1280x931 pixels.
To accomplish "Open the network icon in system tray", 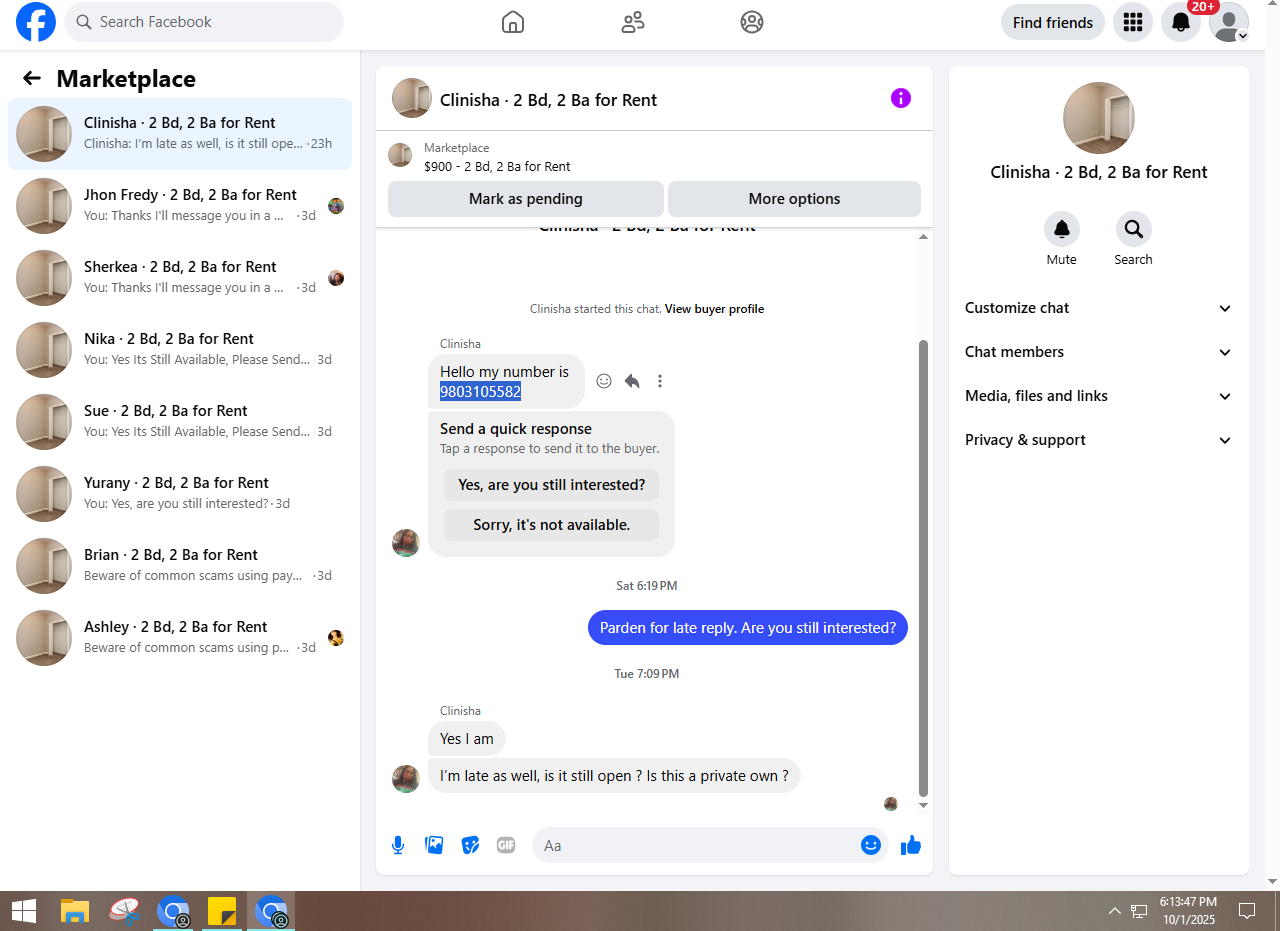I will click(1139, 911).
